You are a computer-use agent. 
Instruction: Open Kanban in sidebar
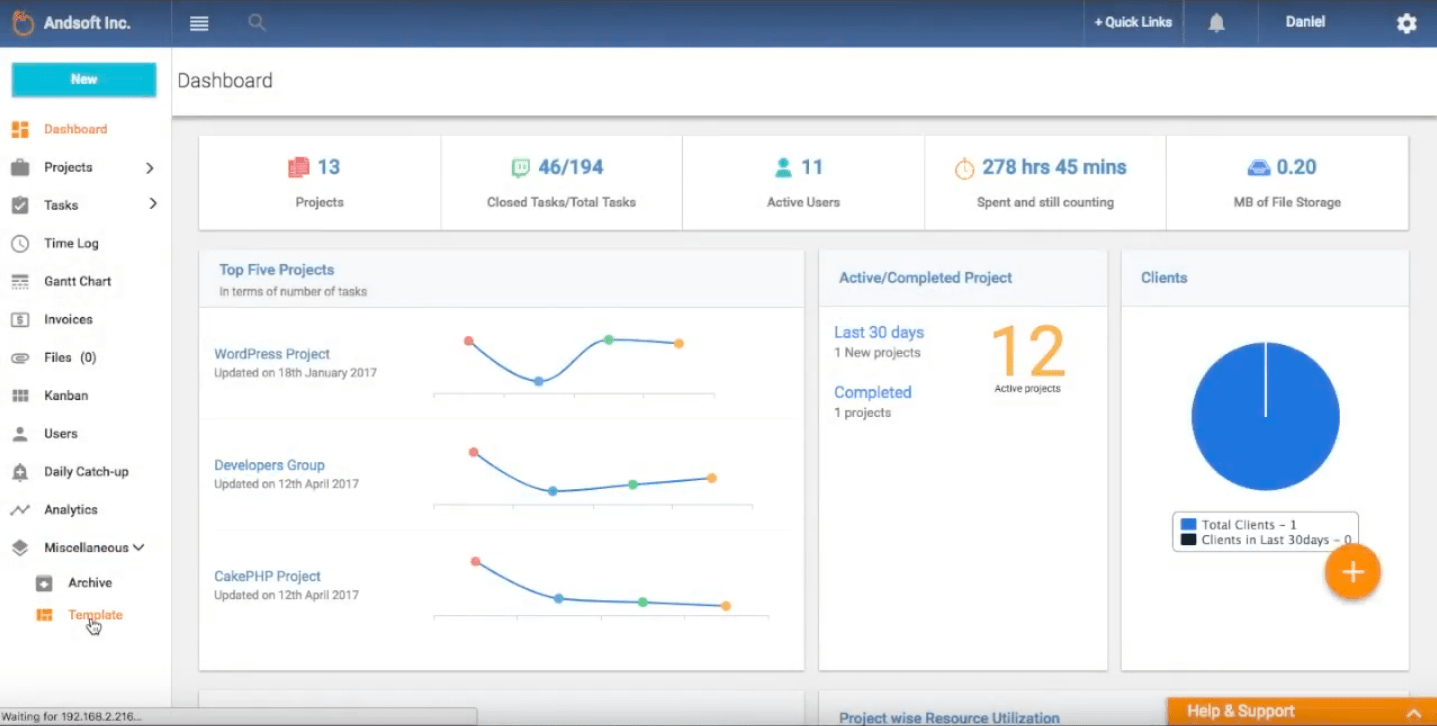66,395
